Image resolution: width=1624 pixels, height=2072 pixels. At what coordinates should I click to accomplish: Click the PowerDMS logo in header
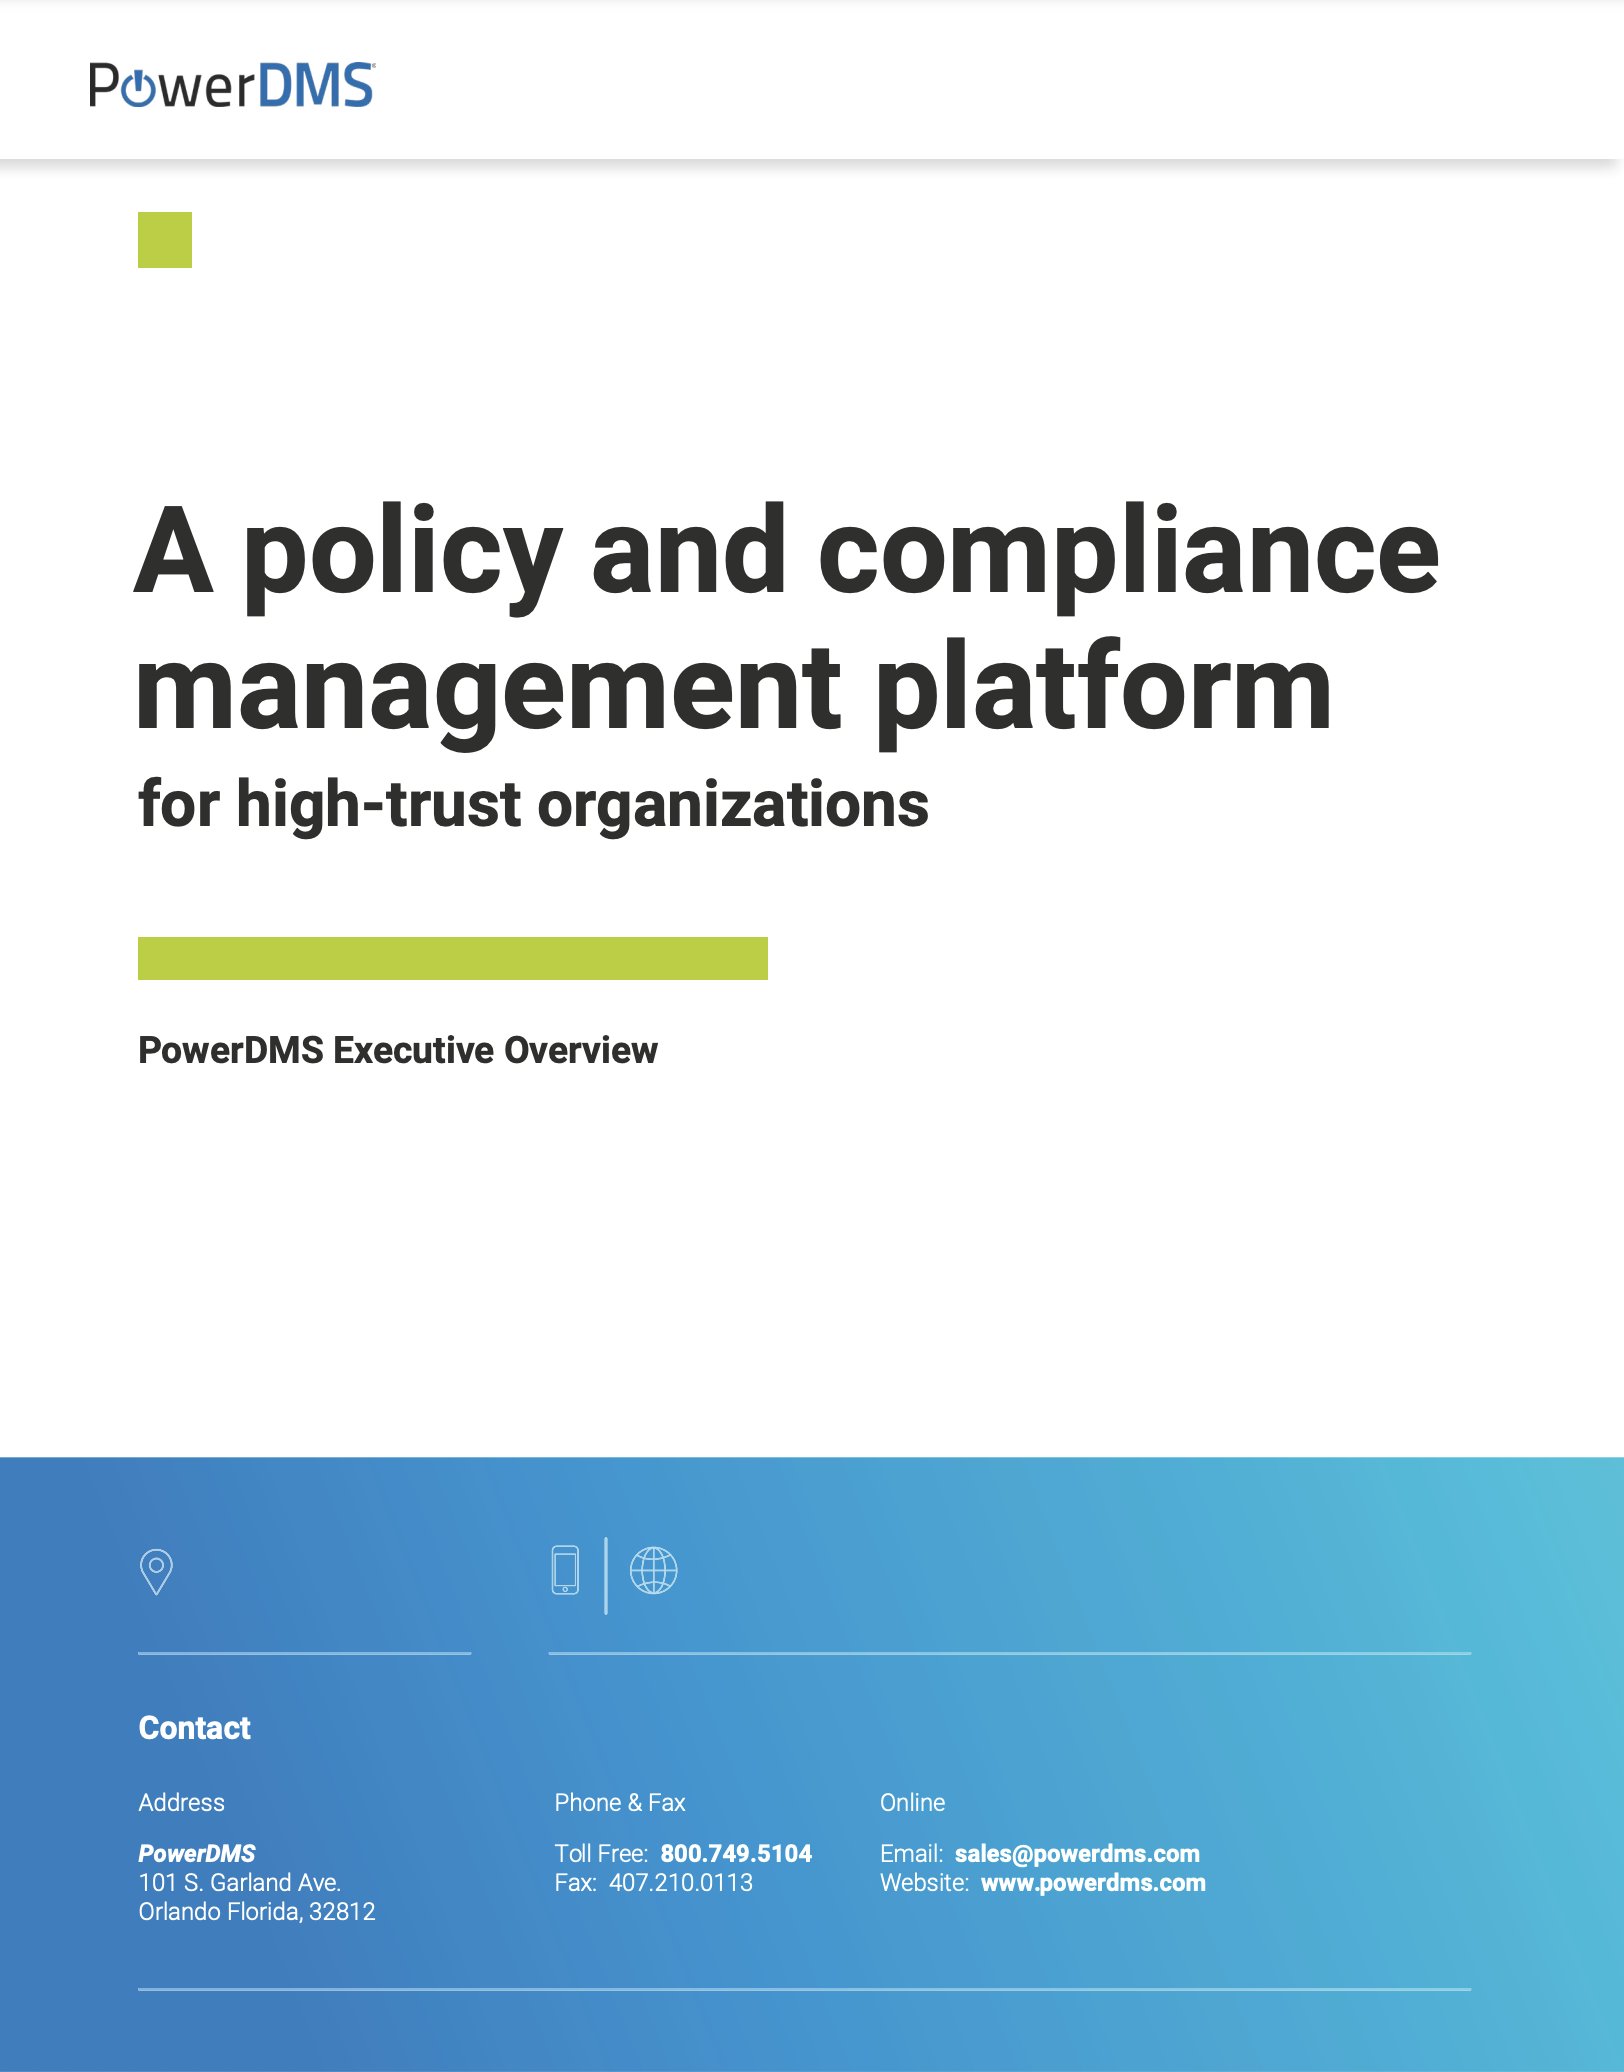click(232, 85)
